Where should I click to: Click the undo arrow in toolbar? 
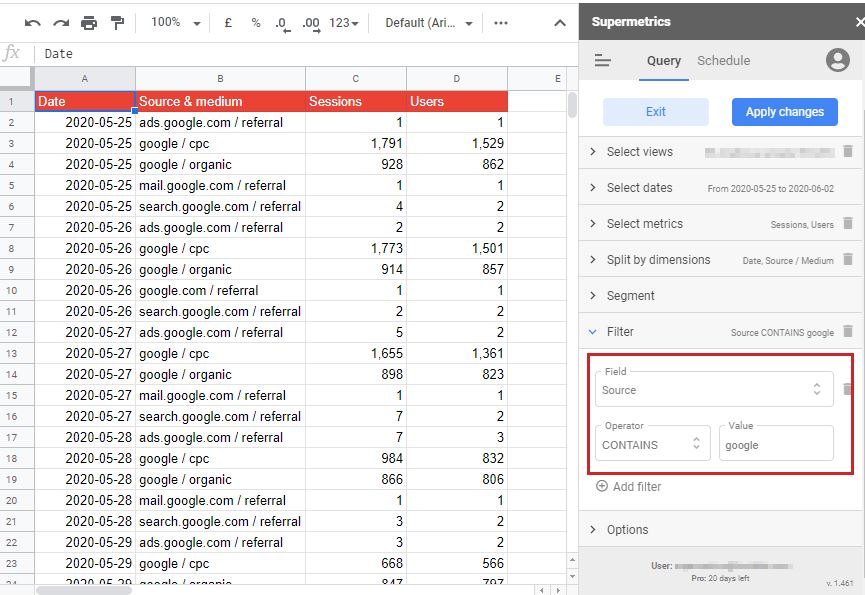click(33, 23)
